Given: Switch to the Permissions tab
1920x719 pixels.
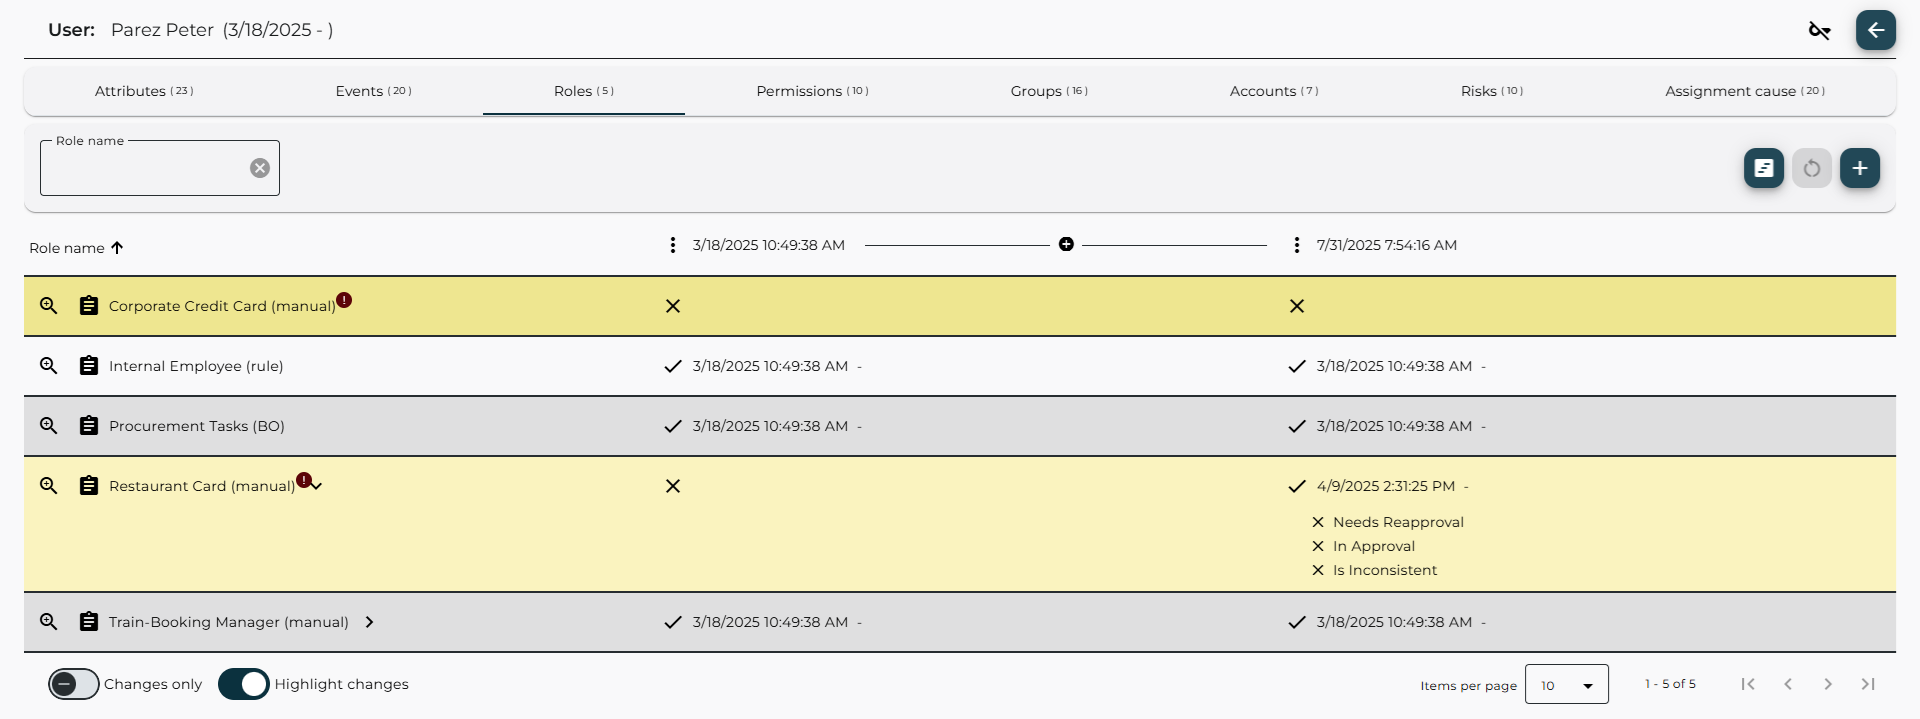Looking at the screenshot, I should pyautogui.click(x=812, y=91).
